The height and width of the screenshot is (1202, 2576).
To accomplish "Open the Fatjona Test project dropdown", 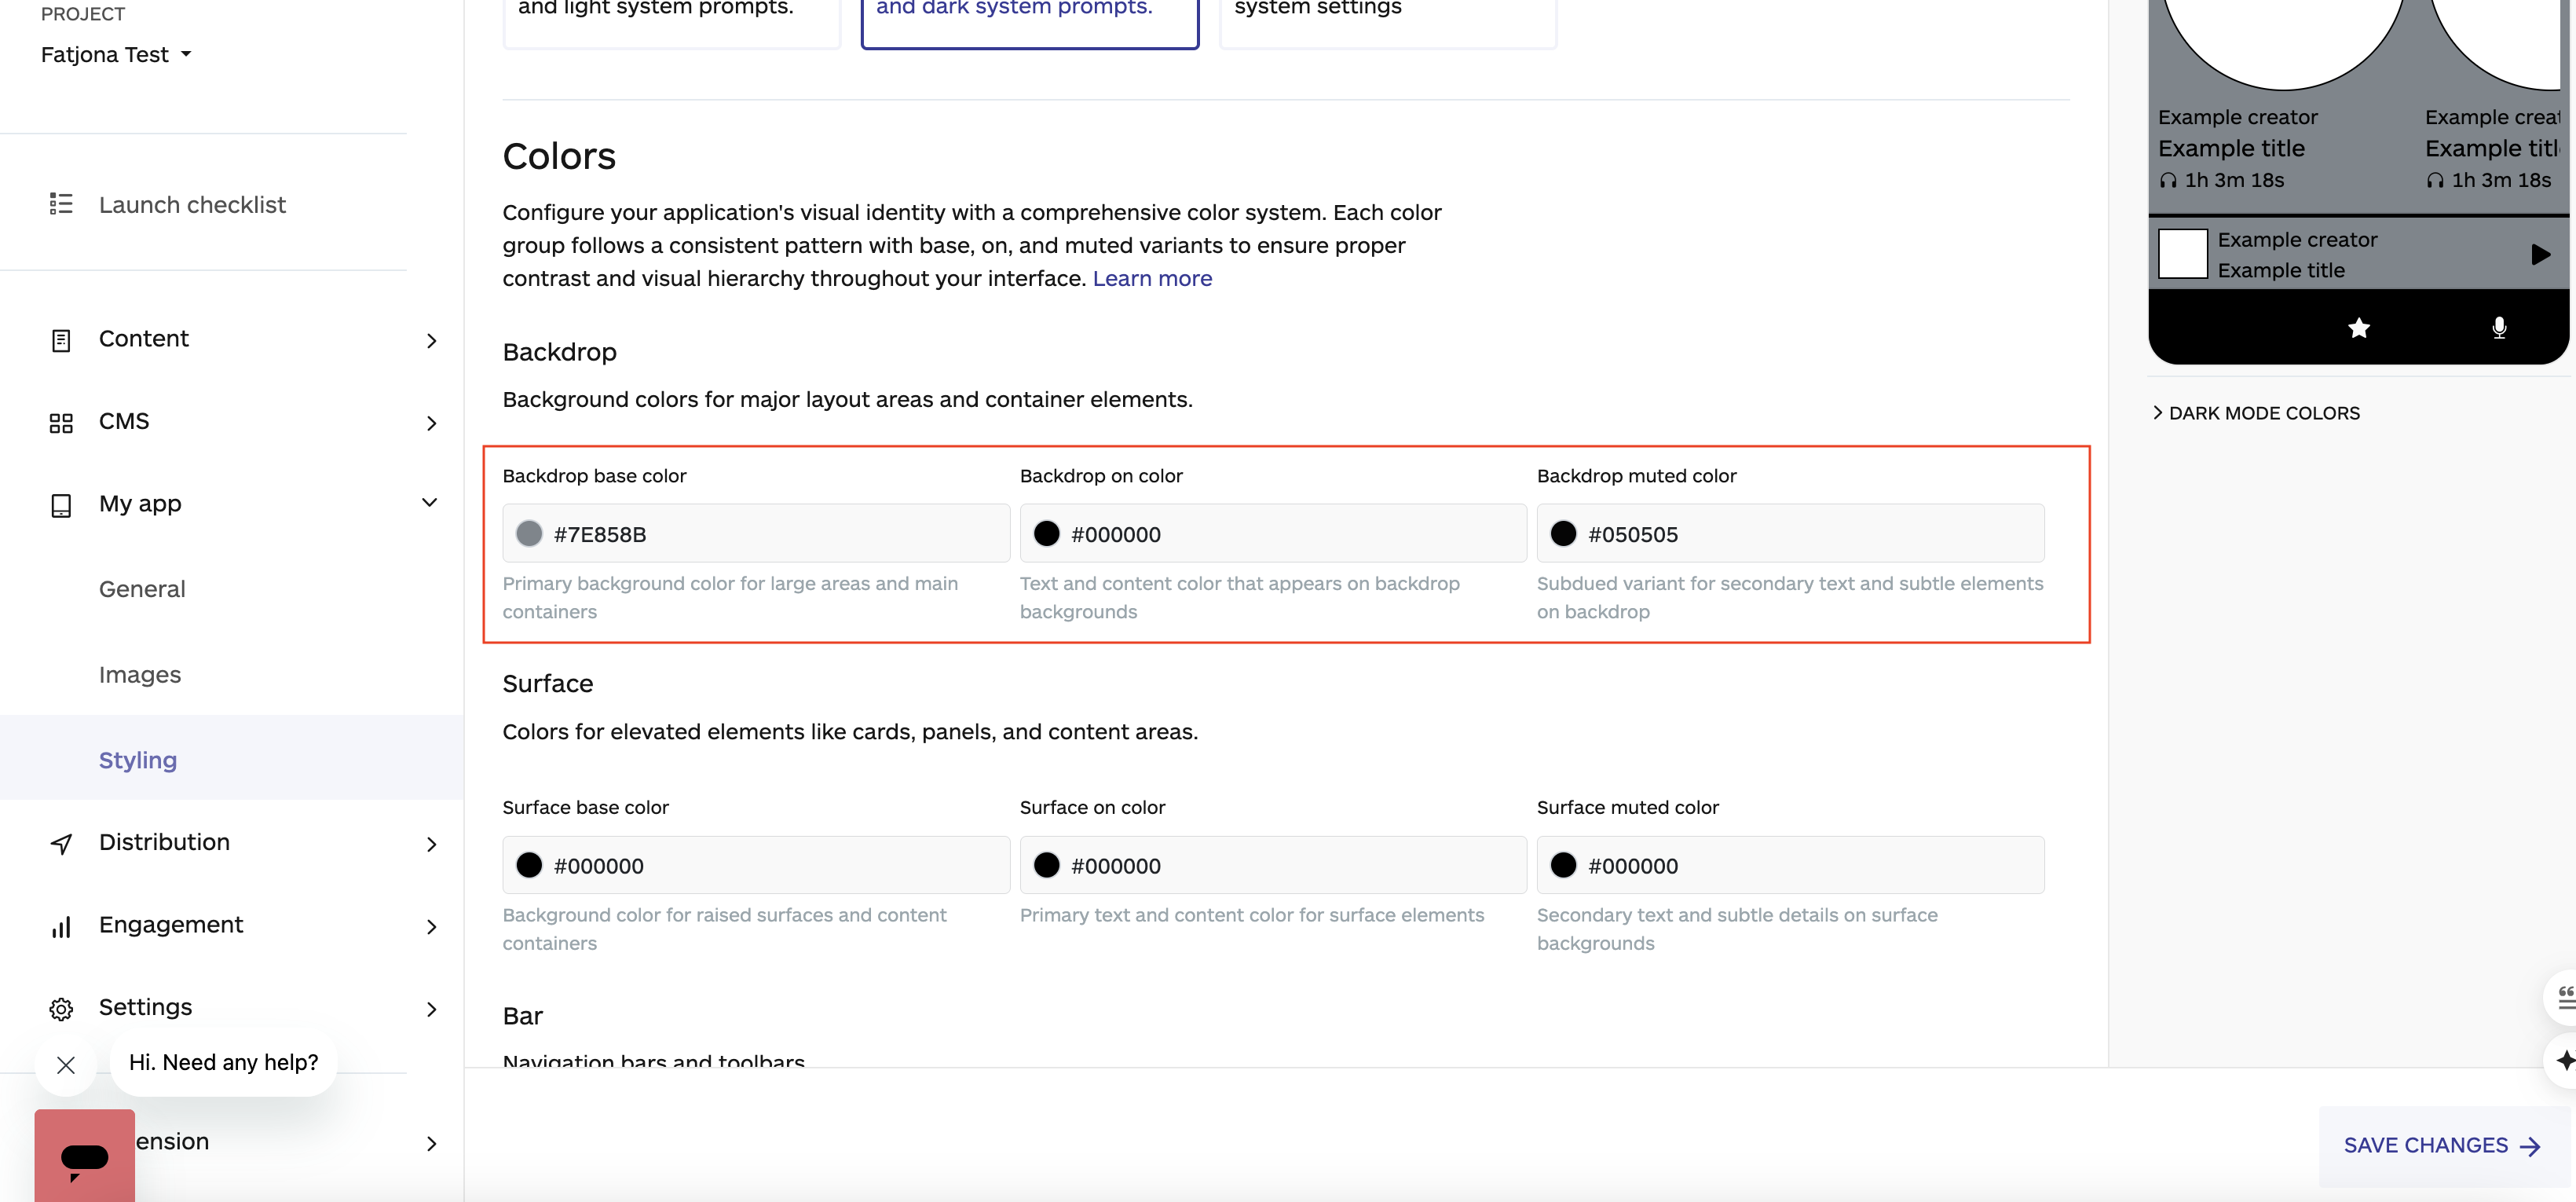I will (115, 54).
